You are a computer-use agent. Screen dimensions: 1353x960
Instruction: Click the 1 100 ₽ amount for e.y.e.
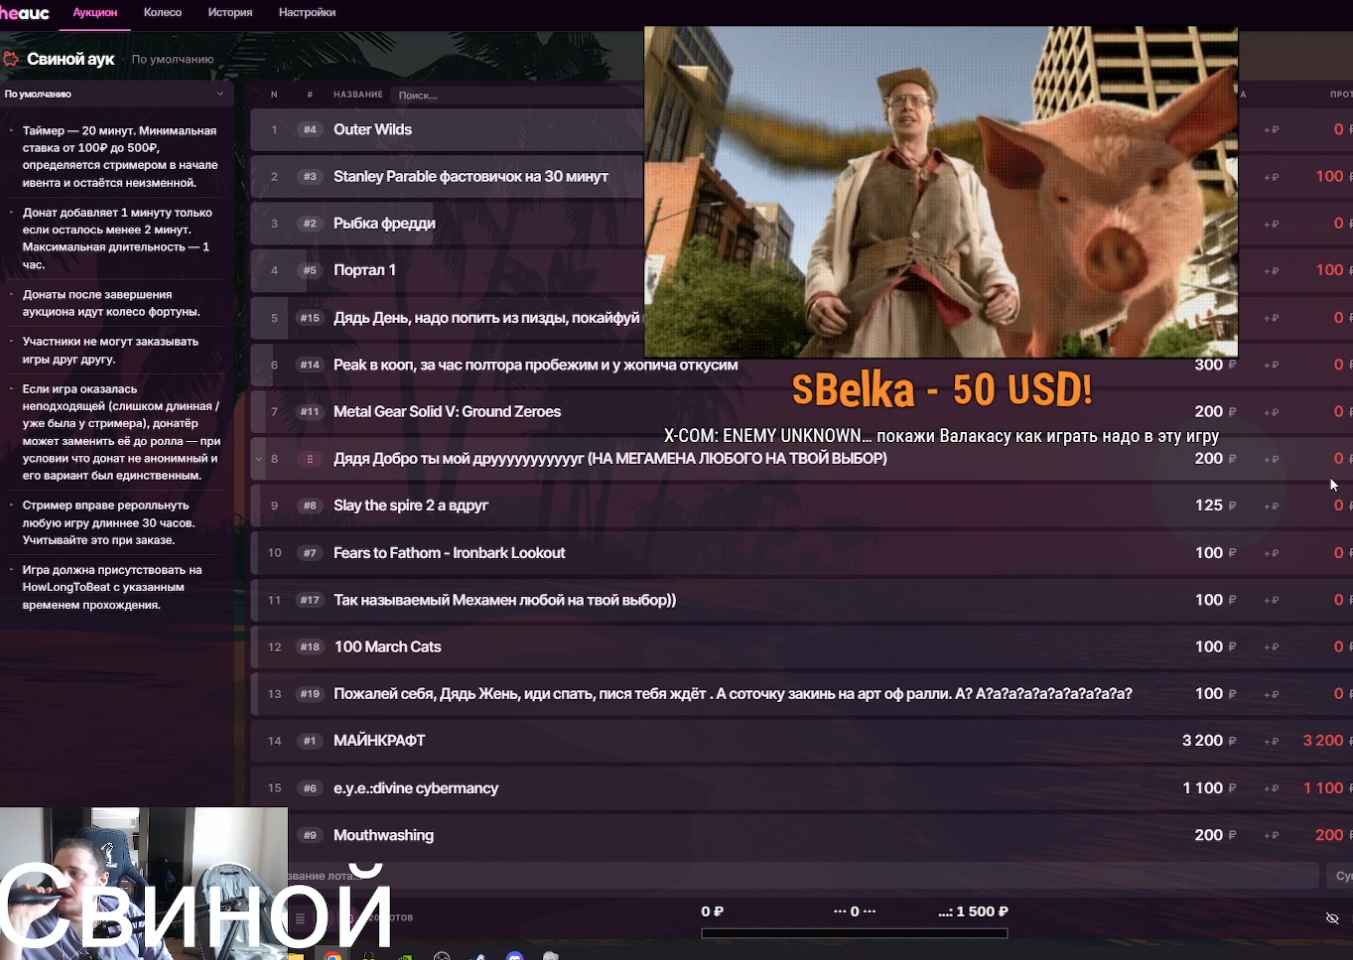coord(1209,788)
